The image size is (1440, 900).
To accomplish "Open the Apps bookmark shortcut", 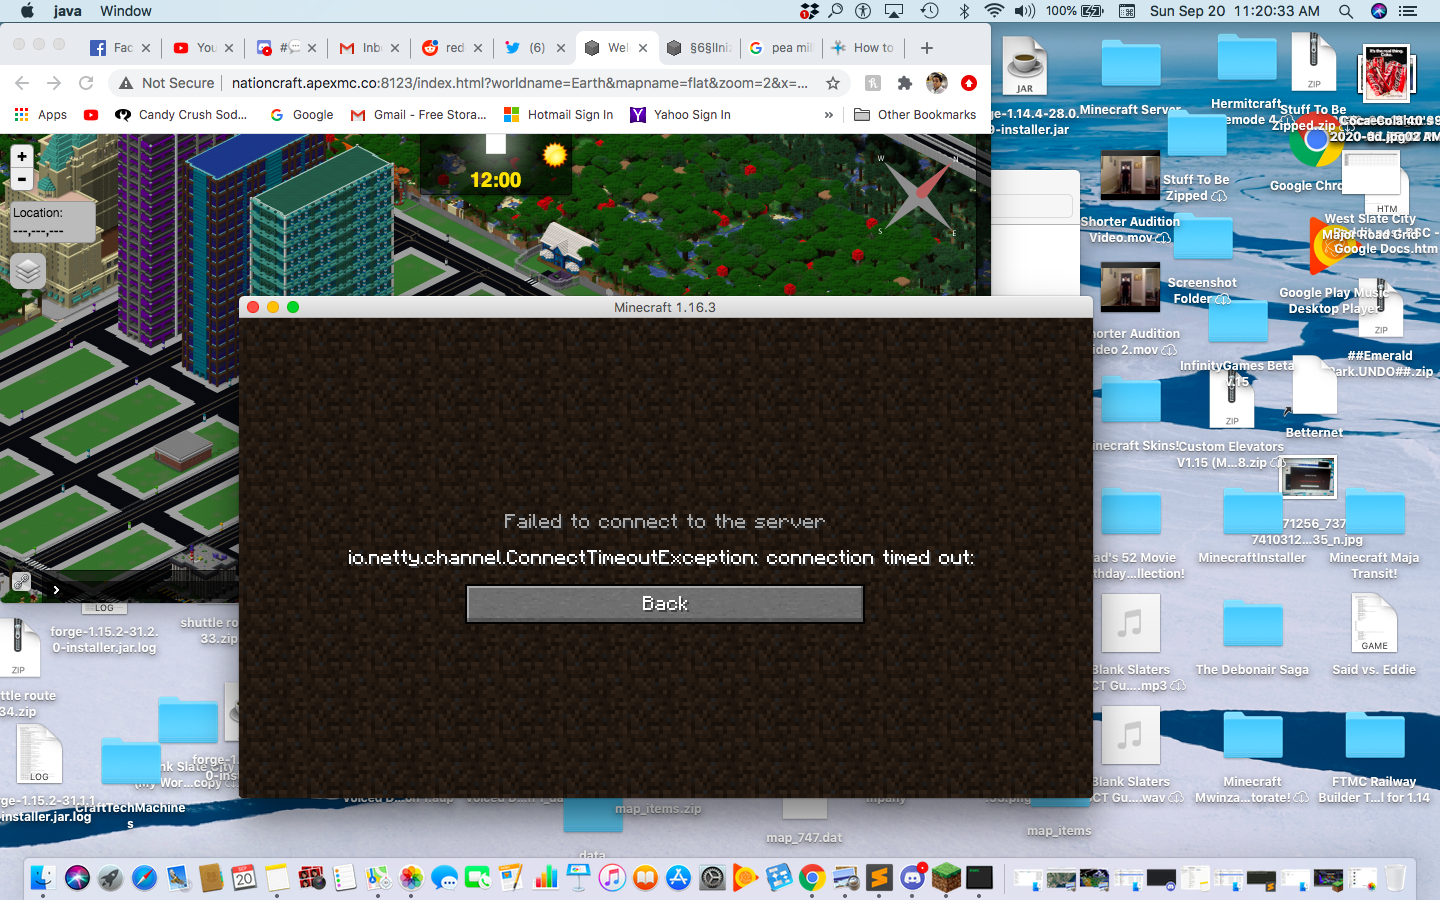I will [x=41, y=115].
